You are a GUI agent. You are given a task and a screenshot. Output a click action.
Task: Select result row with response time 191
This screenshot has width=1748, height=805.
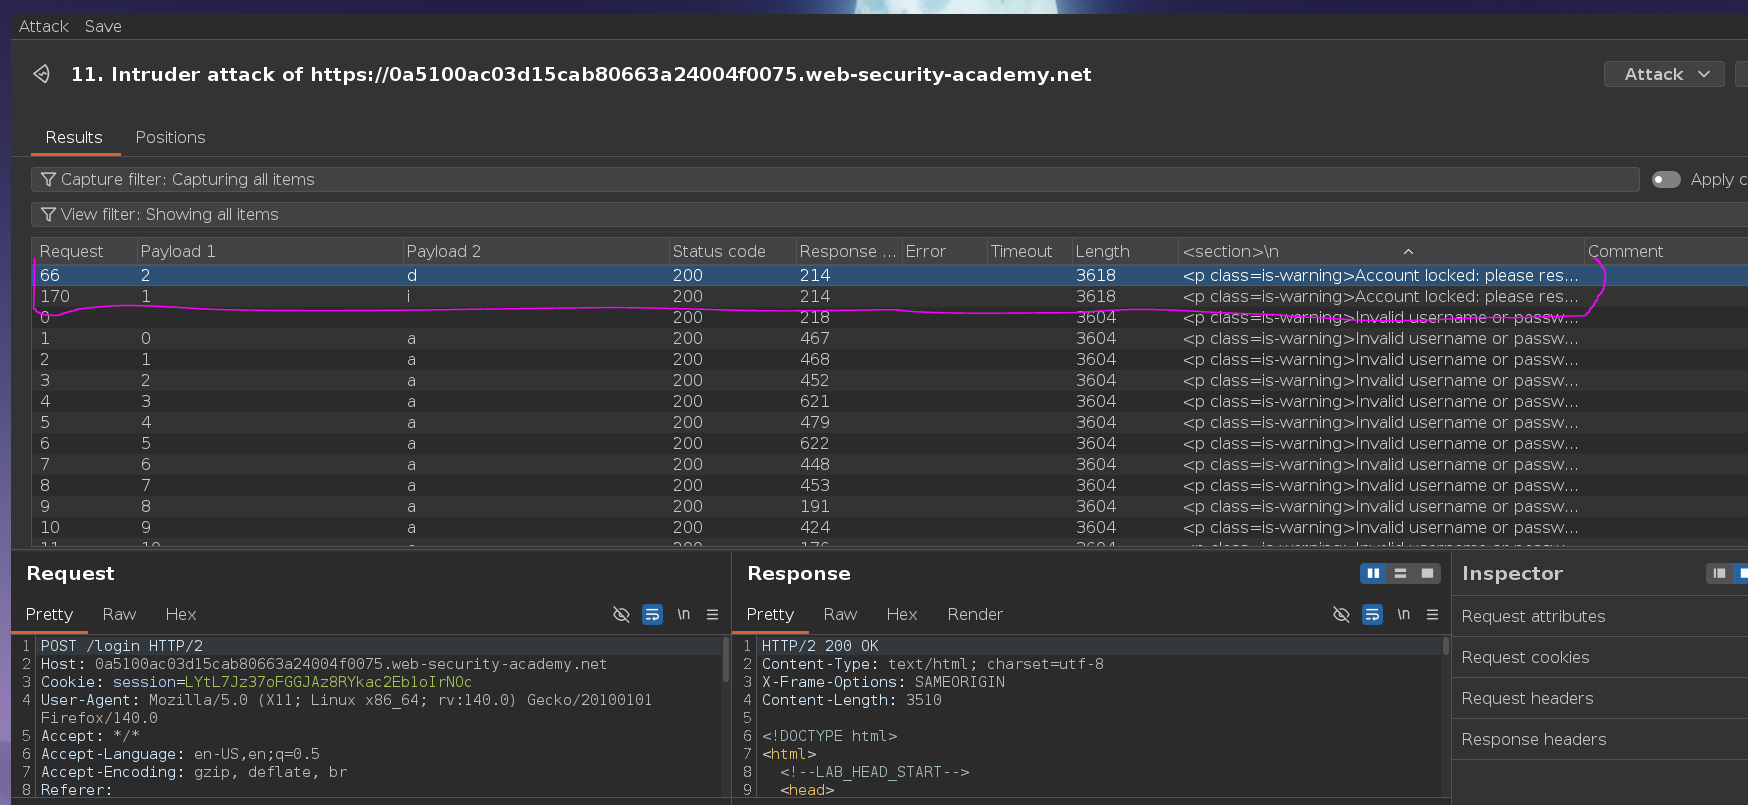[890, 506]
